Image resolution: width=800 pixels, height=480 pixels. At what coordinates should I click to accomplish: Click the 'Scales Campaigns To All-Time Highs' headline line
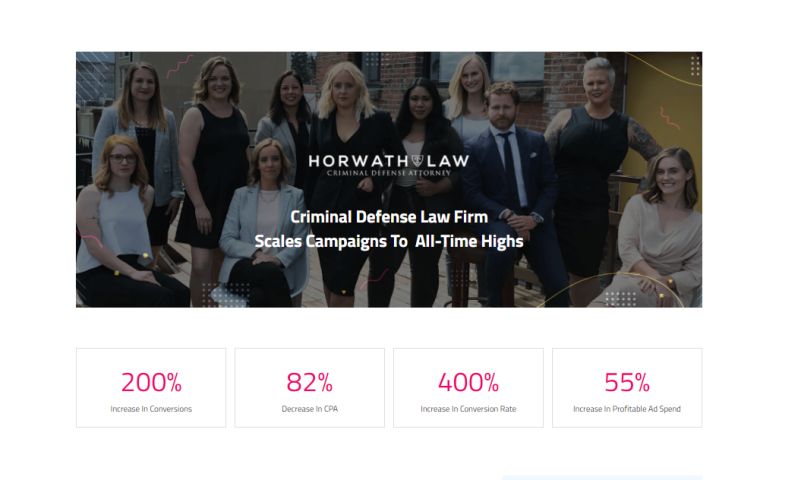click(389, 241)
